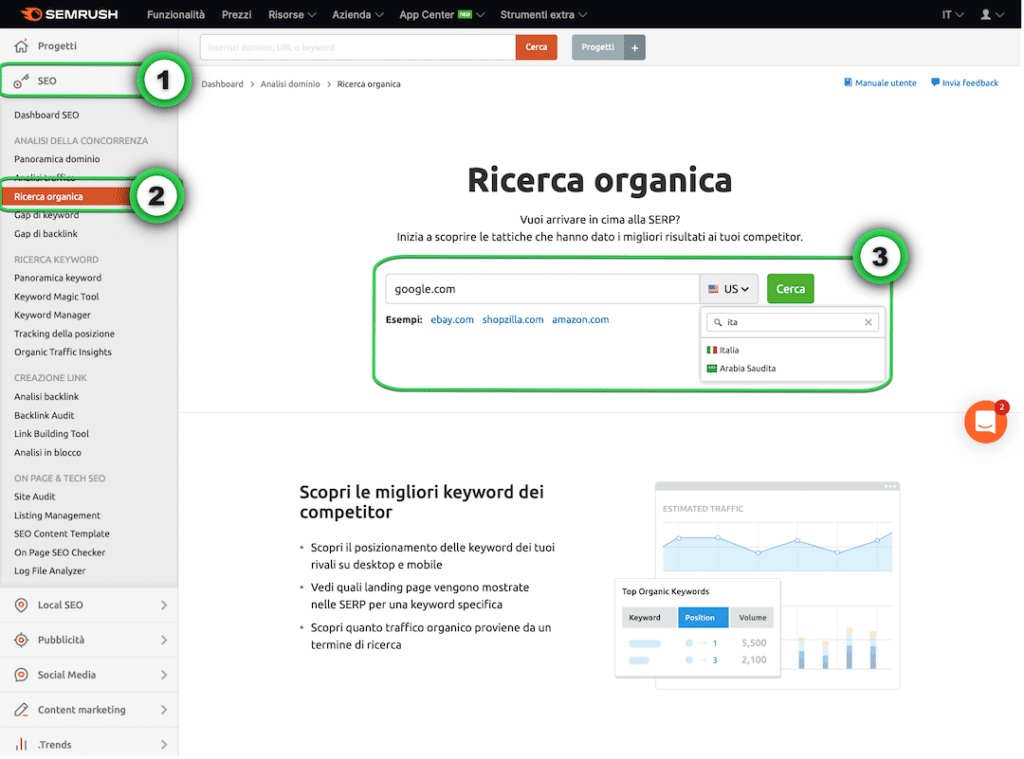The width and height of the screenshot is (1024, 759).
Task: Open Listing Management
Action: point(57,515)
